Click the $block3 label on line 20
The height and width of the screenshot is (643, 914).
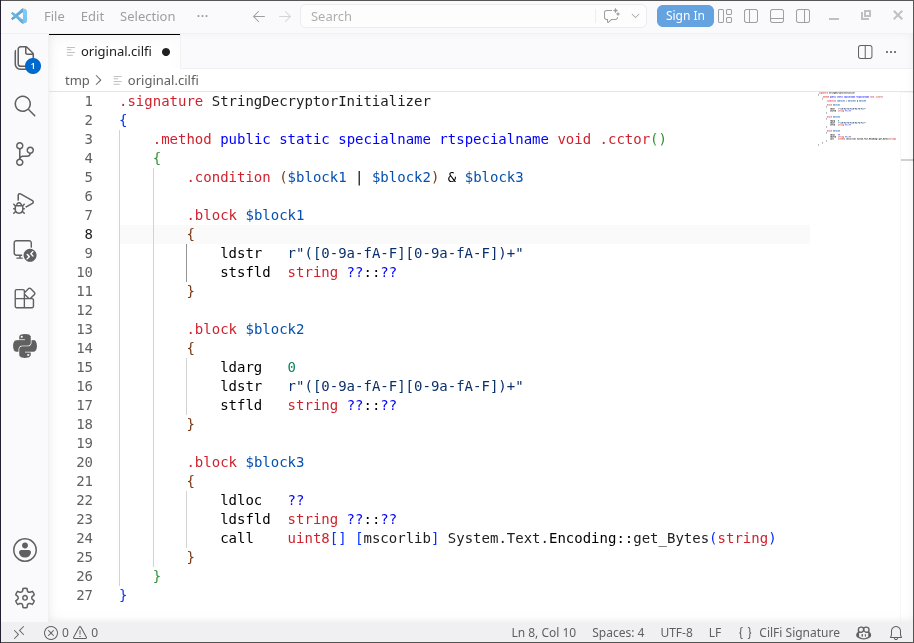click(275, 462)
